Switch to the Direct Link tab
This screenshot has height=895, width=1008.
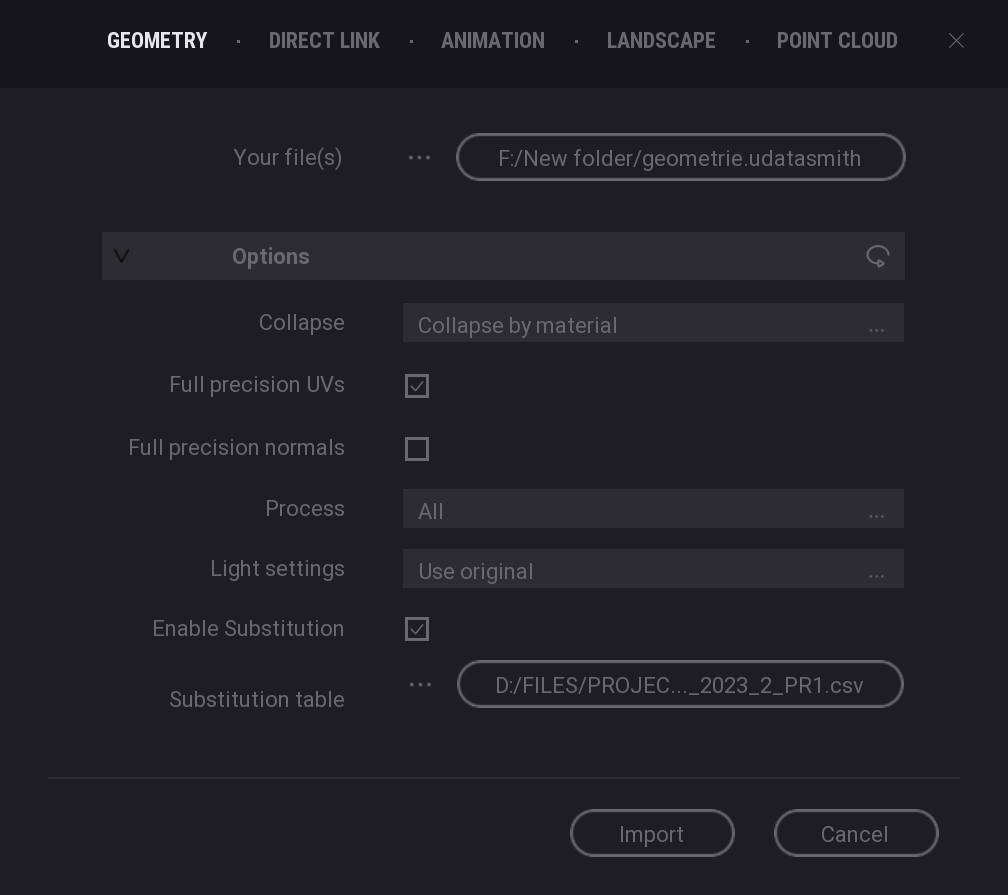(324, 41)
